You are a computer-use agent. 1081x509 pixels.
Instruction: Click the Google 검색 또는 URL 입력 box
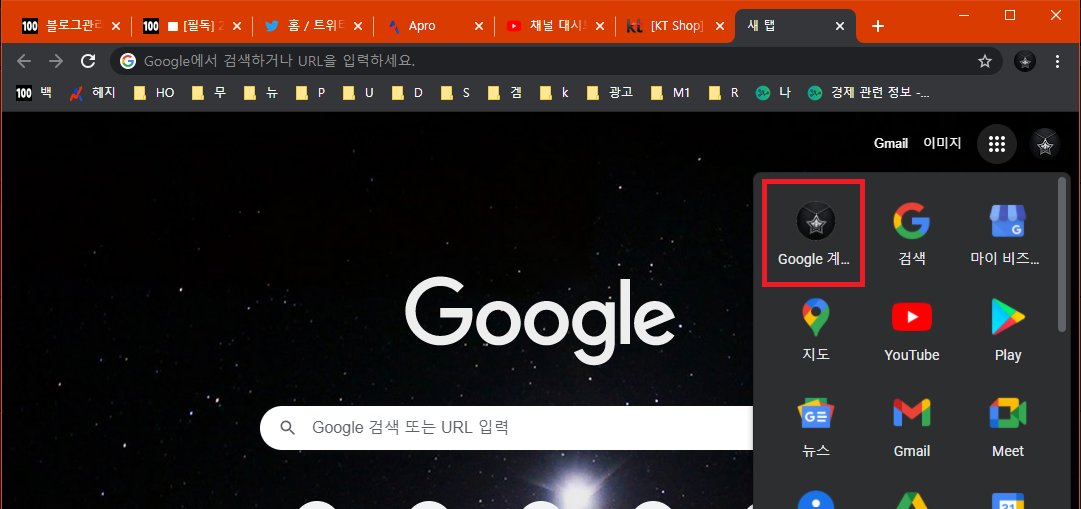point(507,428)
